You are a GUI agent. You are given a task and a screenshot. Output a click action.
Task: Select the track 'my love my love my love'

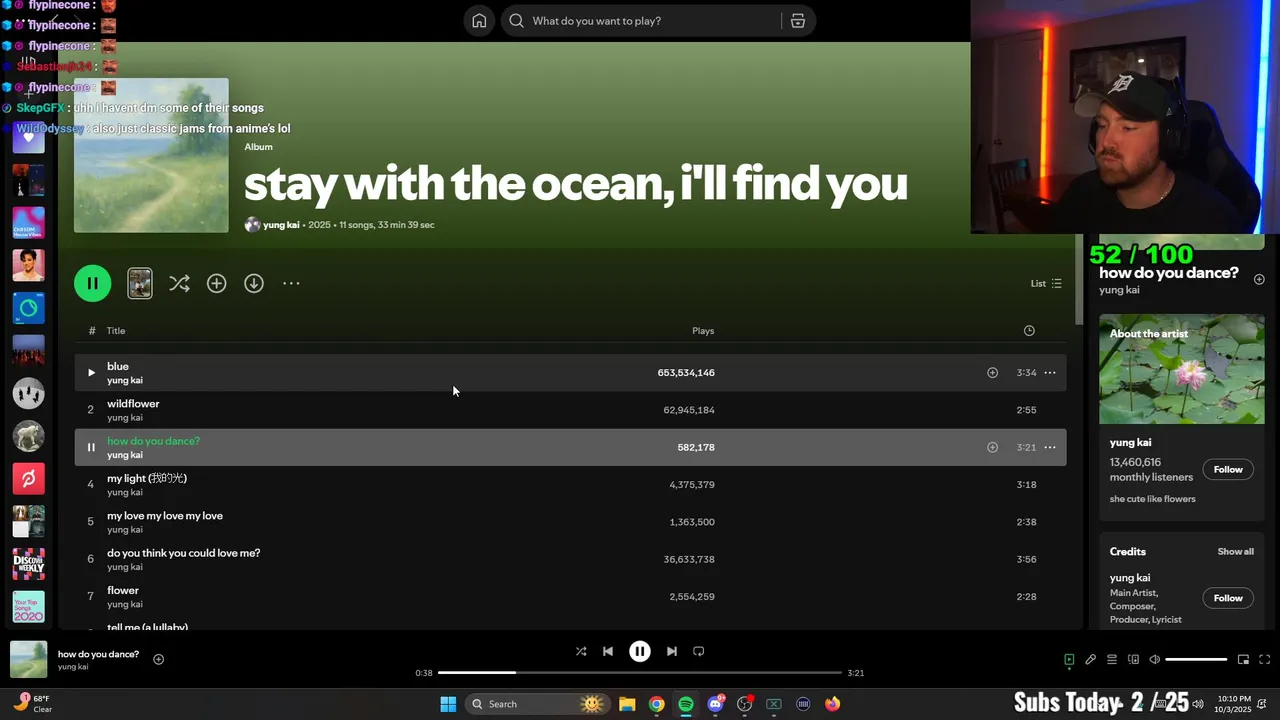point(570,522)
